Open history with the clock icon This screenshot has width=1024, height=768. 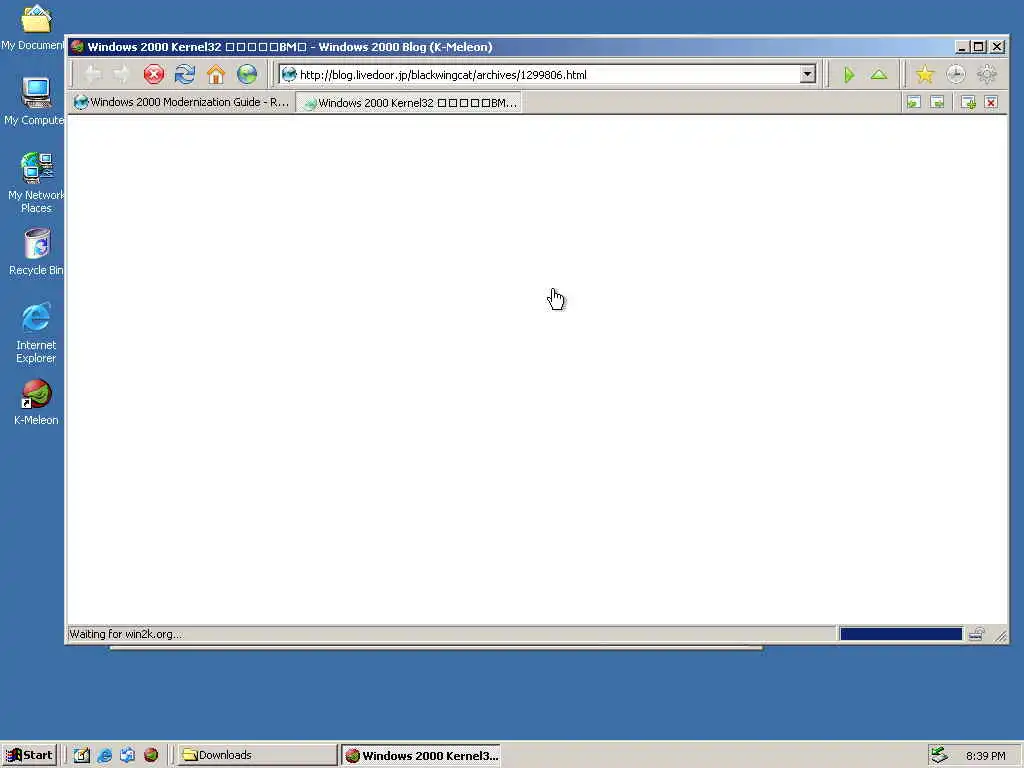point(955,74)
